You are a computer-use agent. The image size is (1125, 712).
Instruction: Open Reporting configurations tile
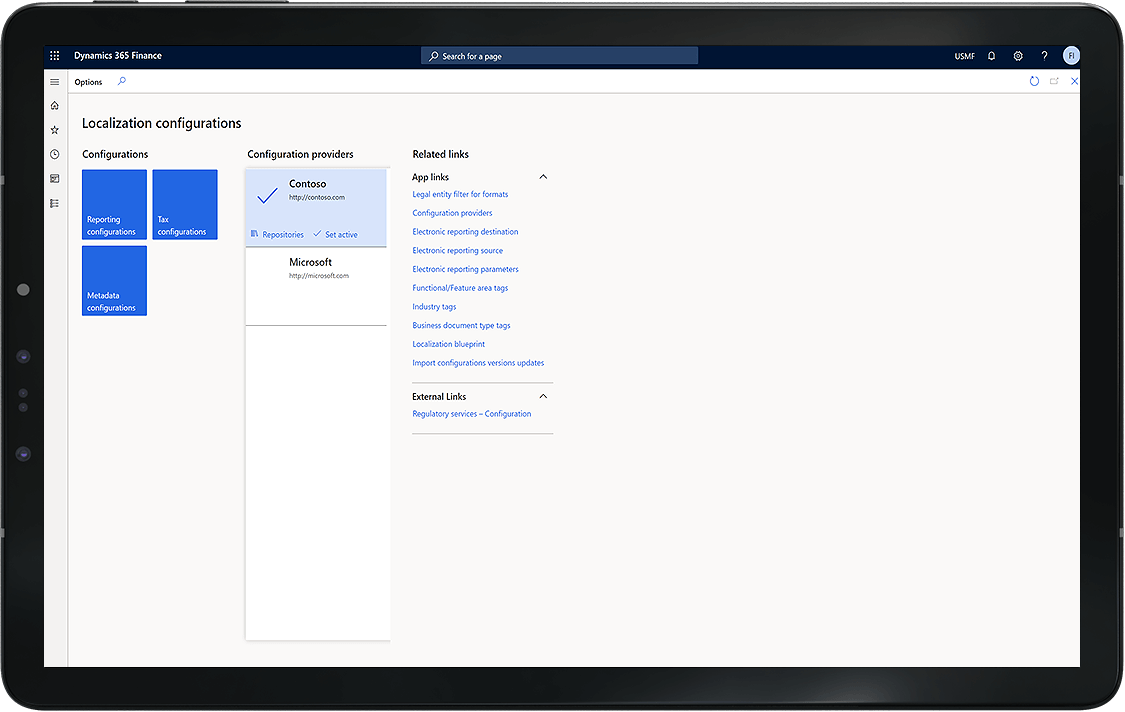point(114,204)
